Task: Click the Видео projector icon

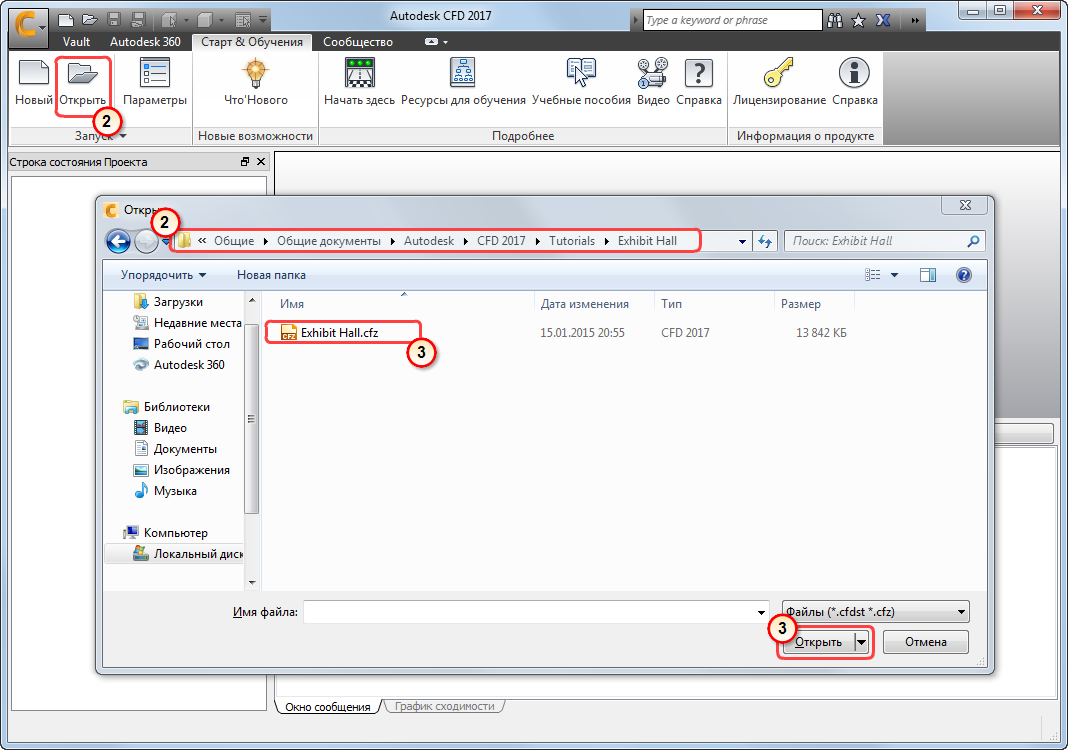Action: click(x=653, y=83)
